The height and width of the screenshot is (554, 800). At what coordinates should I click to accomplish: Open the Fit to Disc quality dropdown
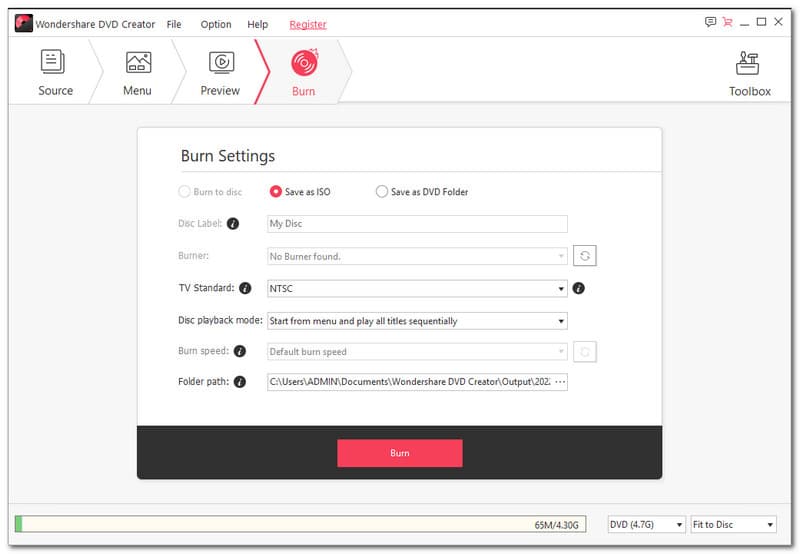click(x=733, y=524)
